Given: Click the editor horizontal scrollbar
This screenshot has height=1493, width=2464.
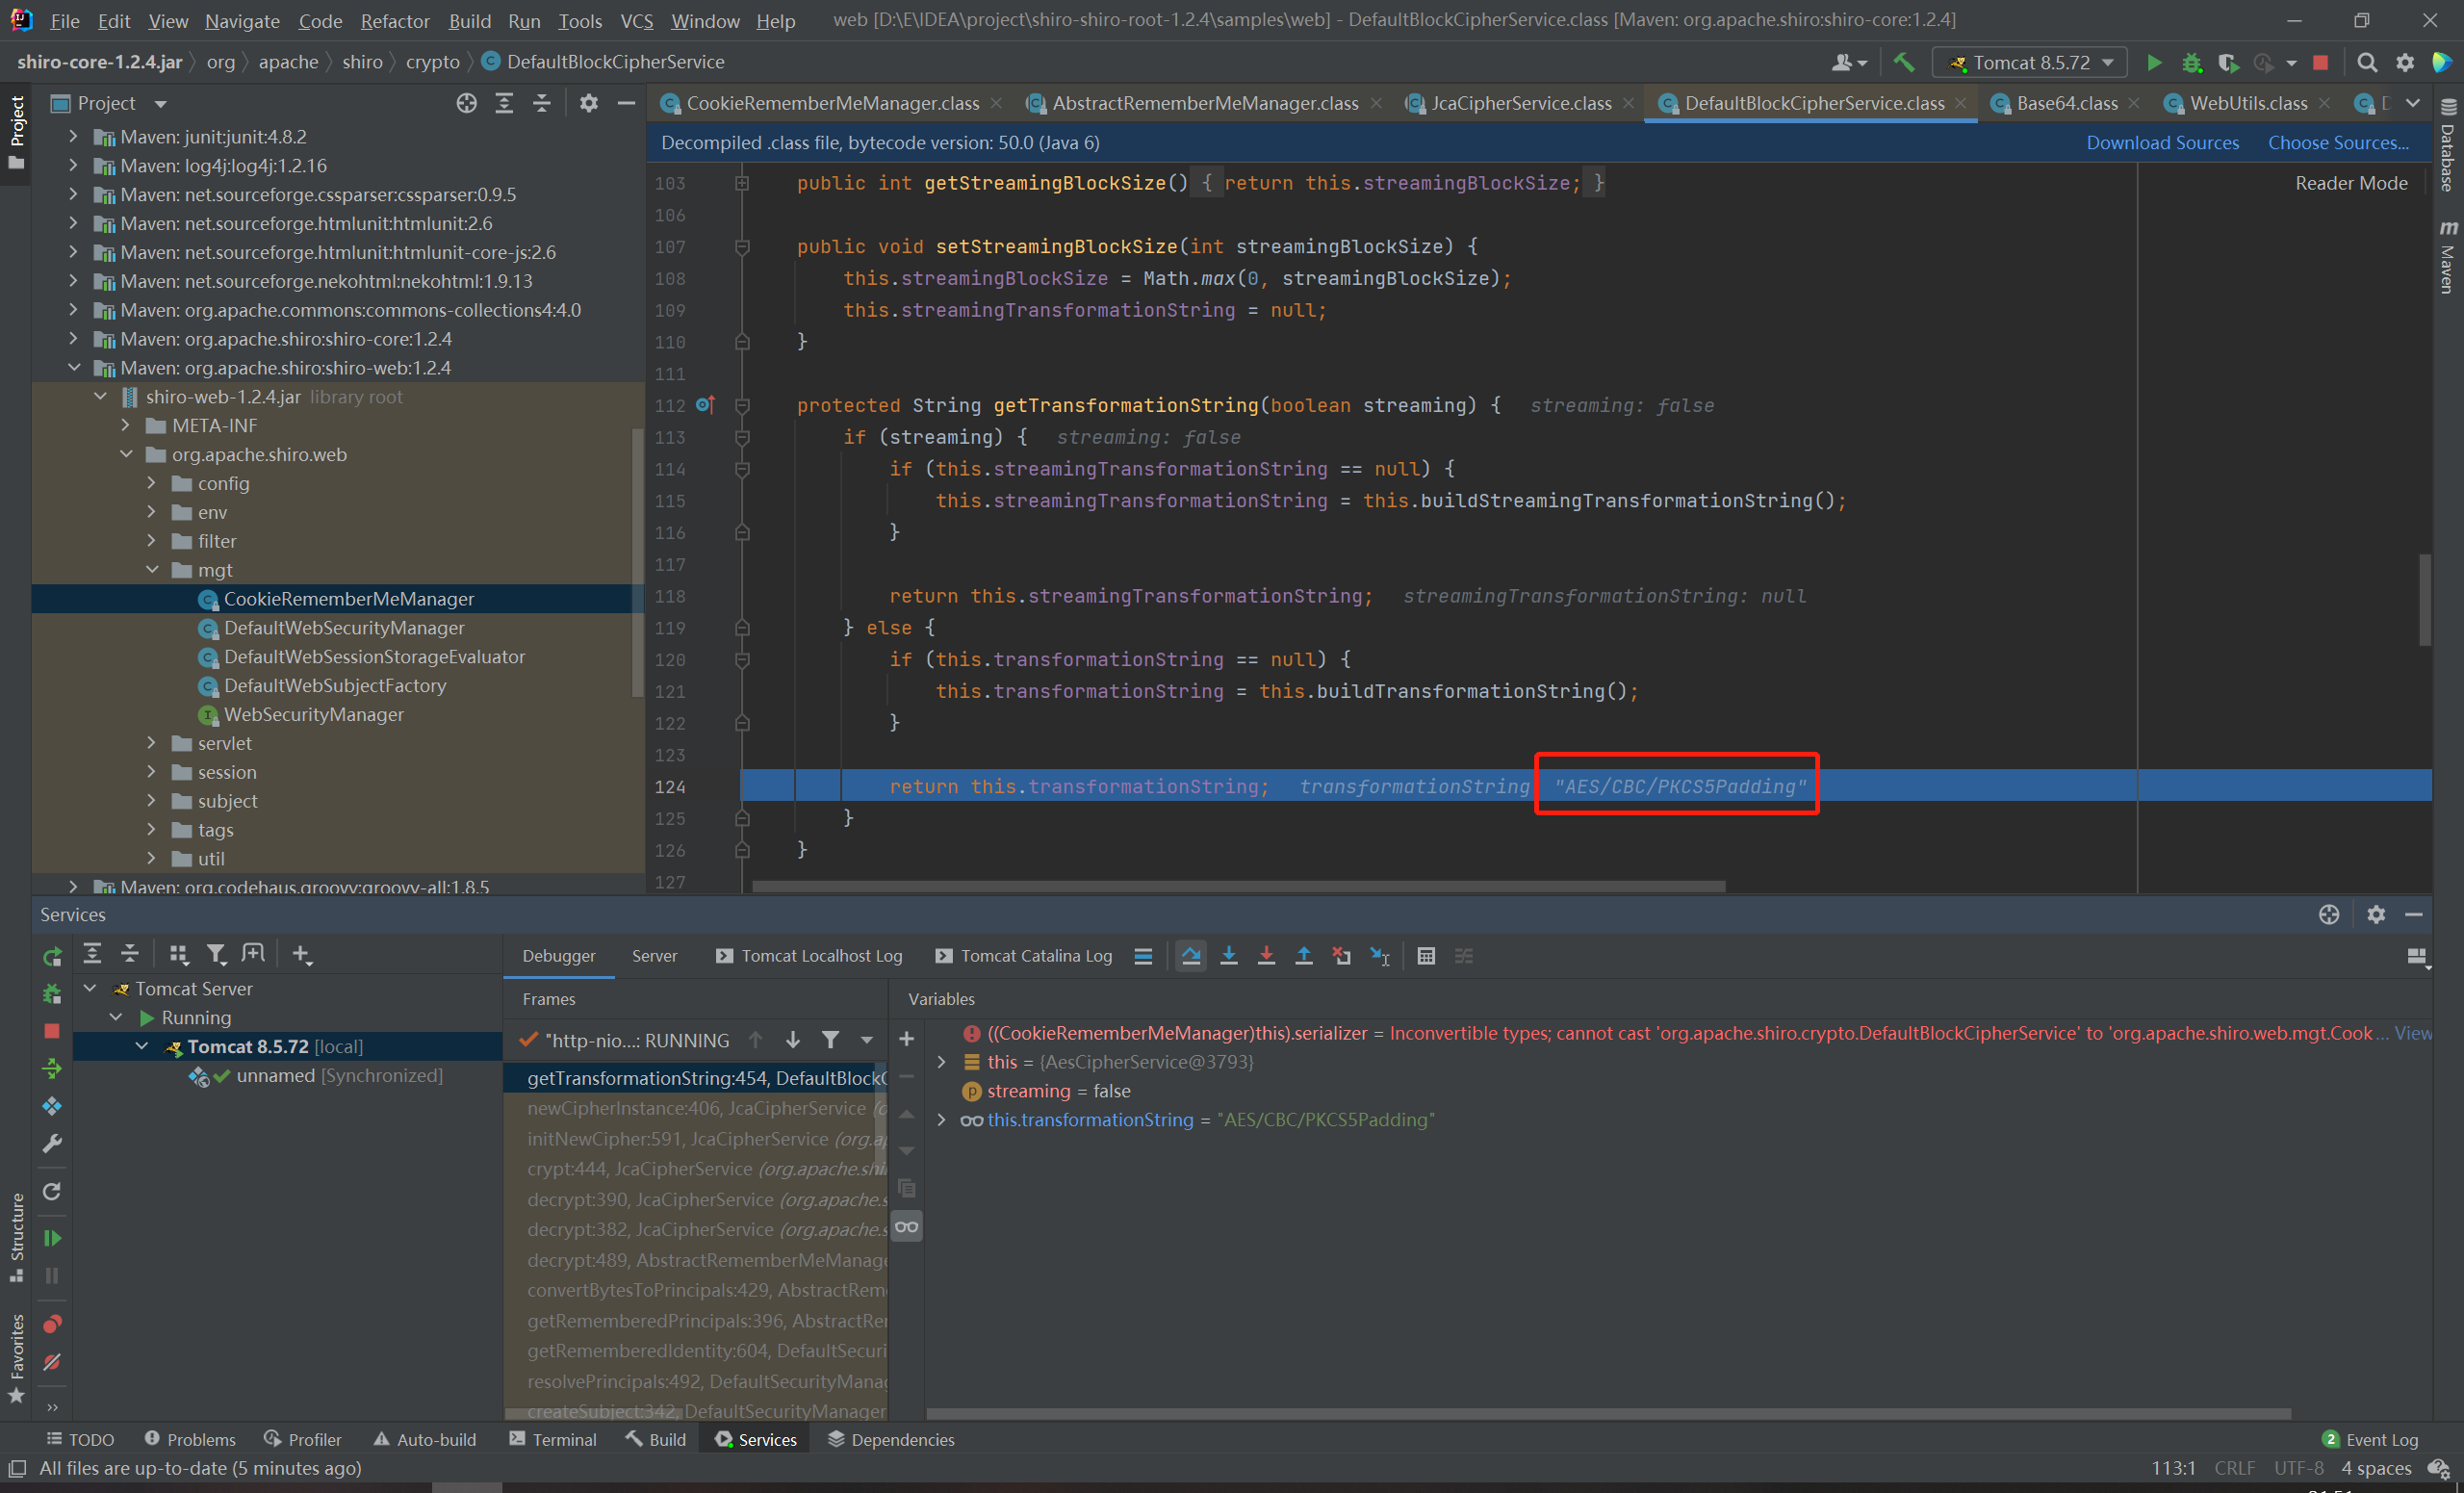Looking at the screenshot, I should click(1238, 886).
